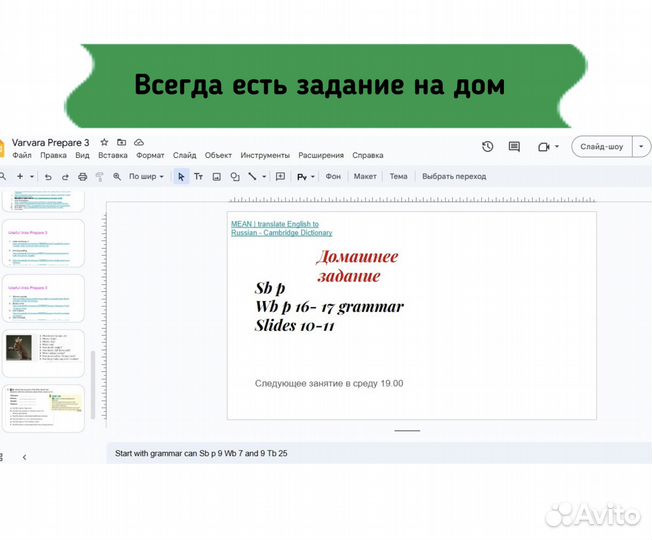Click the Varvara Prepare 3 title field
This screenshot has width=652, height=540.
[50, 143]
